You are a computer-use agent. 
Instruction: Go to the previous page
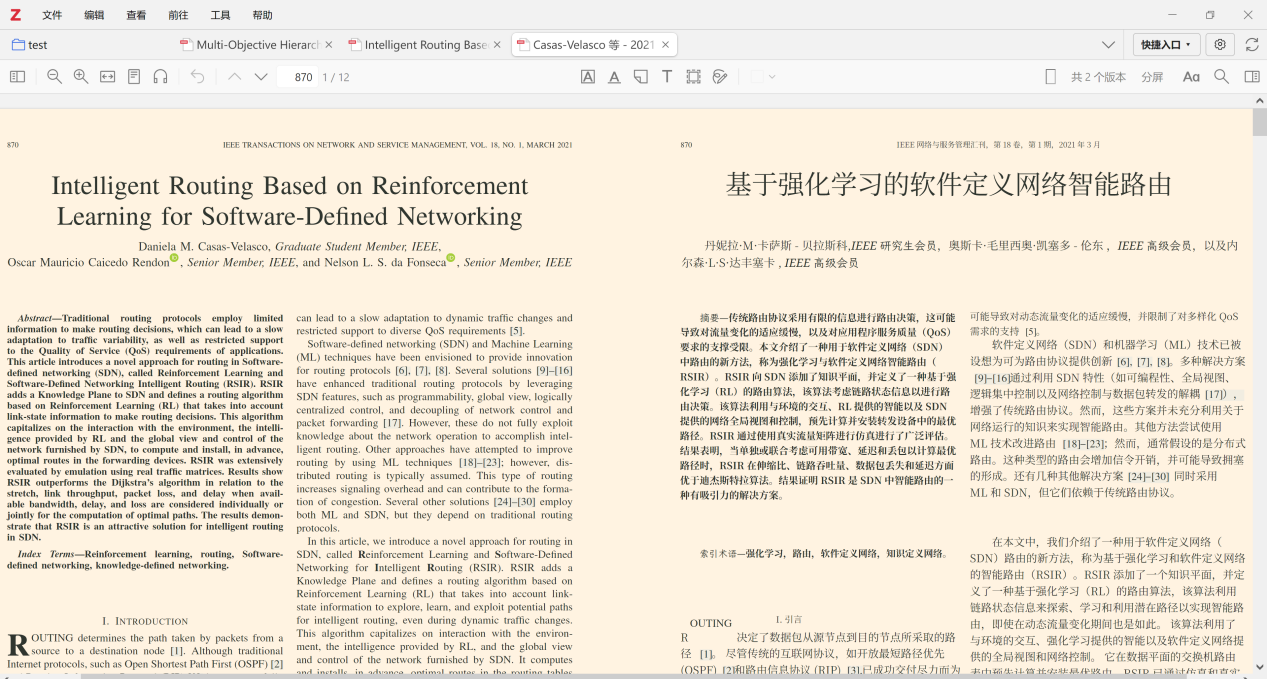(x=234, y=77)
